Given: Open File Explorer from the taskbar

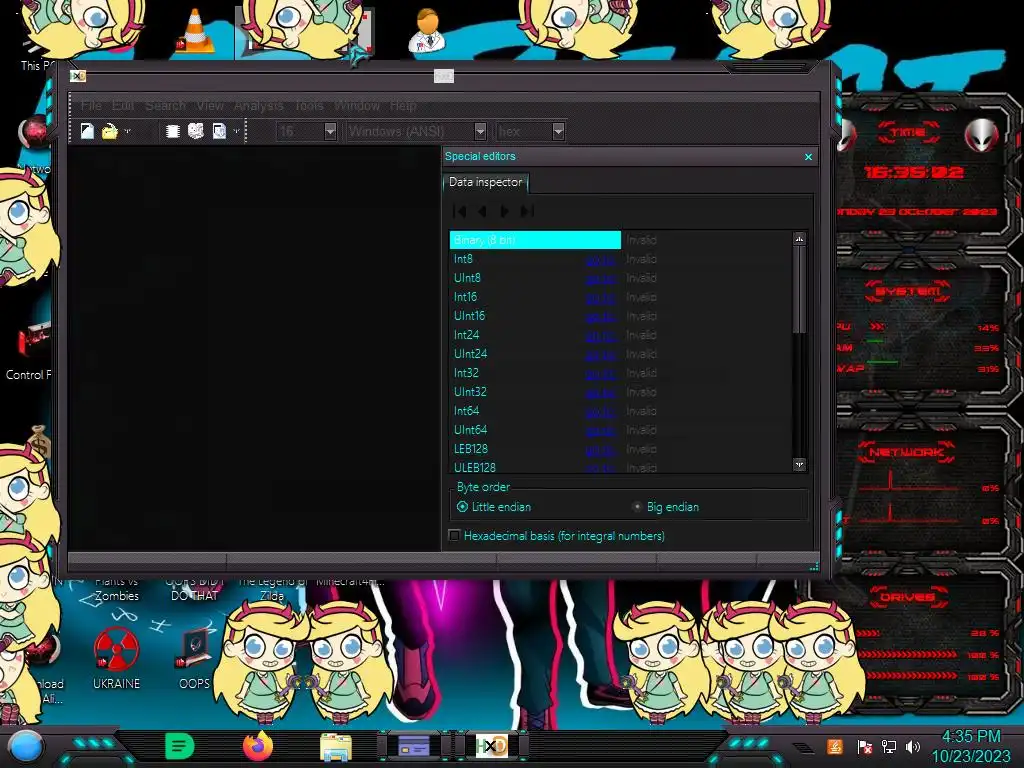Looking at the screenshot, I should (336, 746).
